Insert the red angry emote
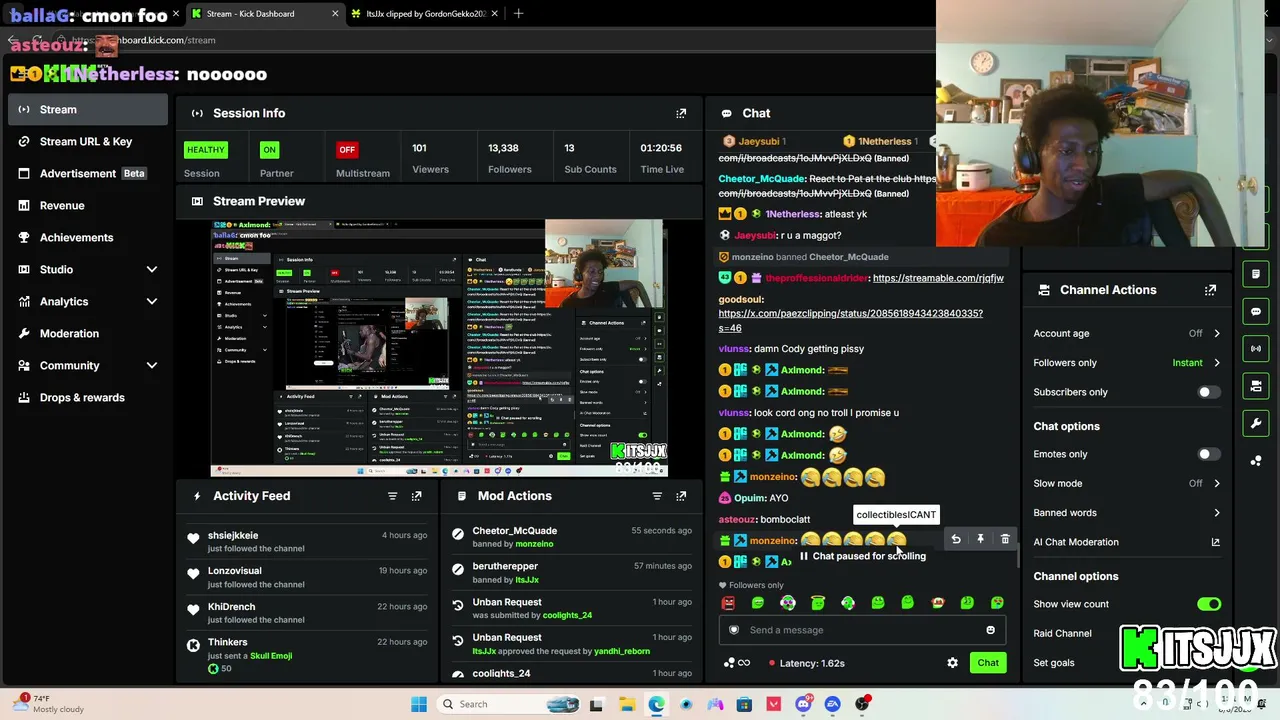 click(x=728, y=603)
